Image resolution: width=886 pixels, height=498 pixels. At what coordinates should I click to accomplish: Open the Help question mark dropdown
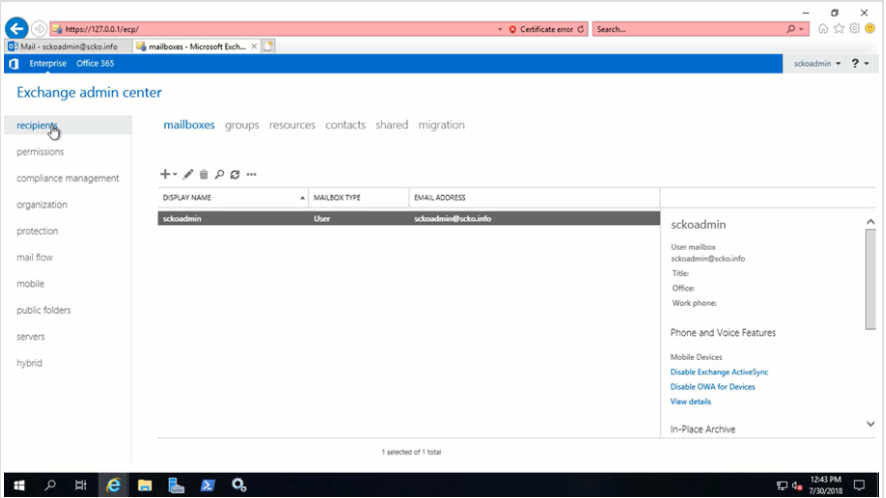click(x=859, y=64)
